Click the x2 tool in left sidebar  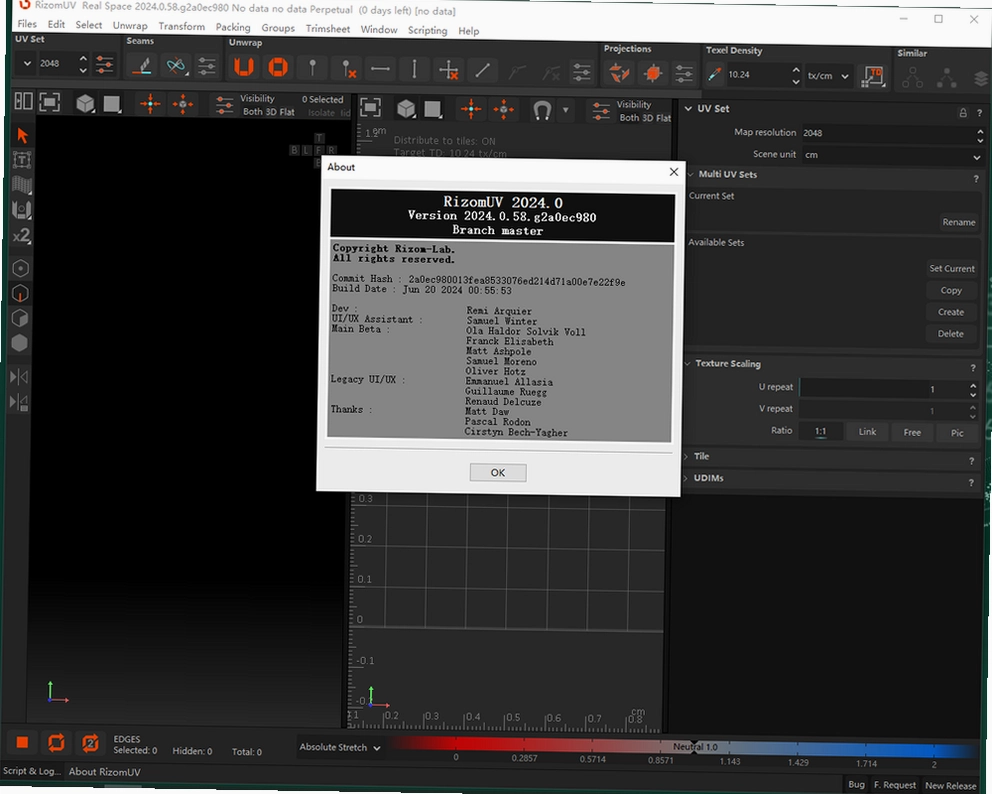coord(22,236)
